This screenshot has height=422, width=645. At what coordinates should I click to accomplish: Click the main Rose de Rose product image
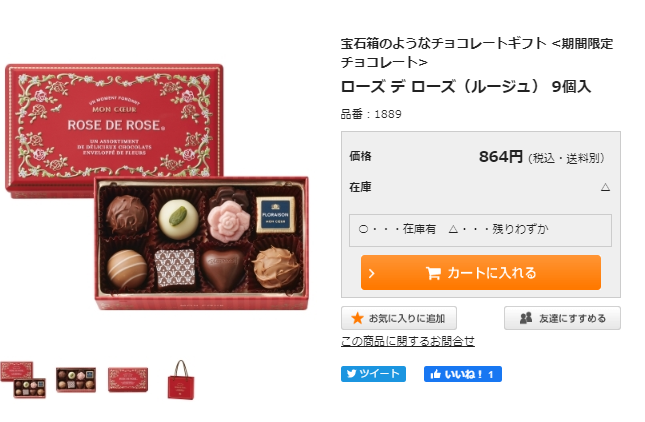(x=157, y=187)
